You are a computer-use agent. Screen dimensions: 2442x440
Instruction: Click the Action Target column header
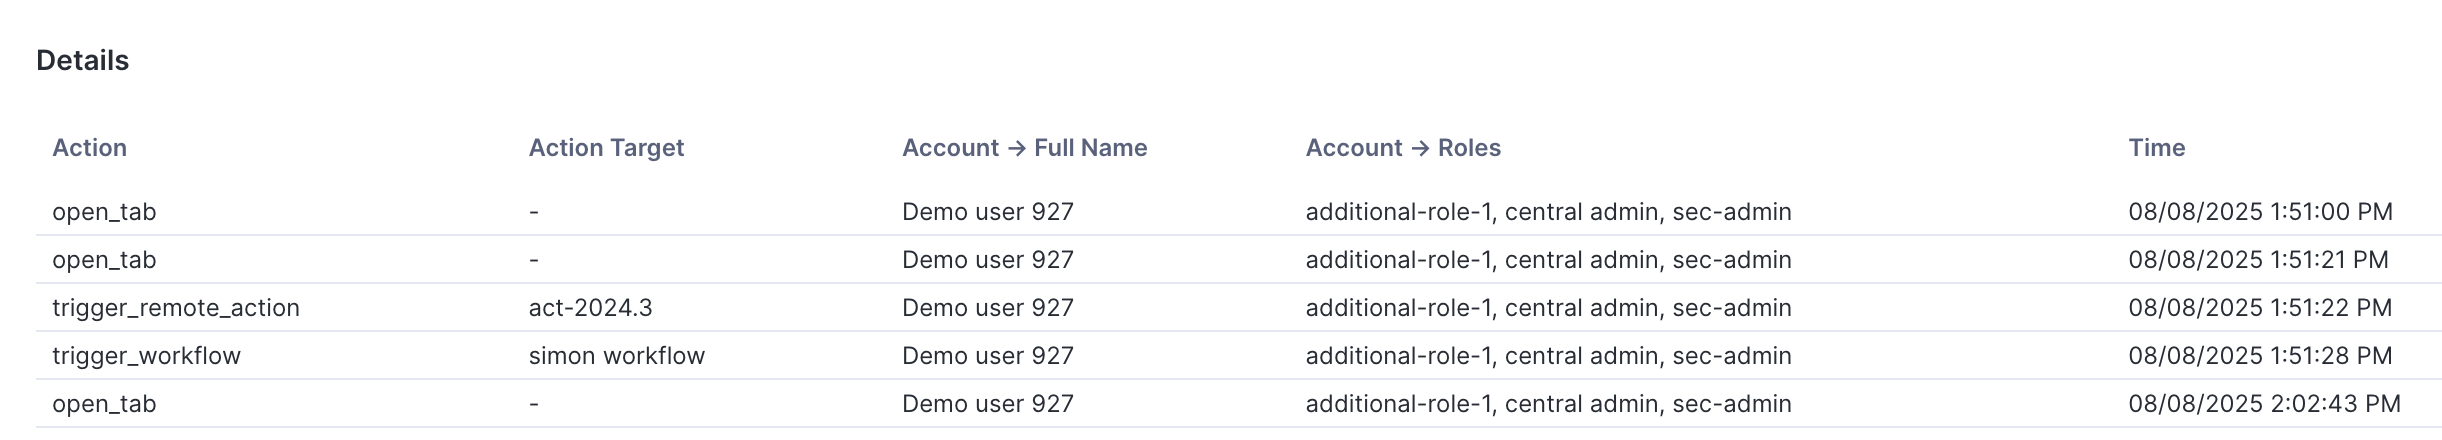pyautogui.click(x=606, y=148)
